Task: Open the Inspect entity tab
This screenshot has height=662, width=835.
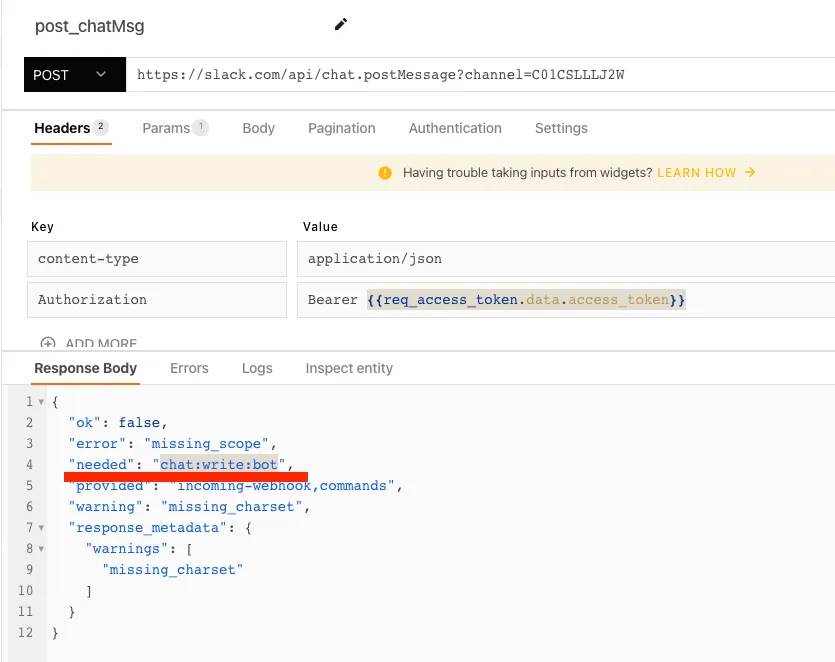Action: pyautogui.click(x=349, y=368)
